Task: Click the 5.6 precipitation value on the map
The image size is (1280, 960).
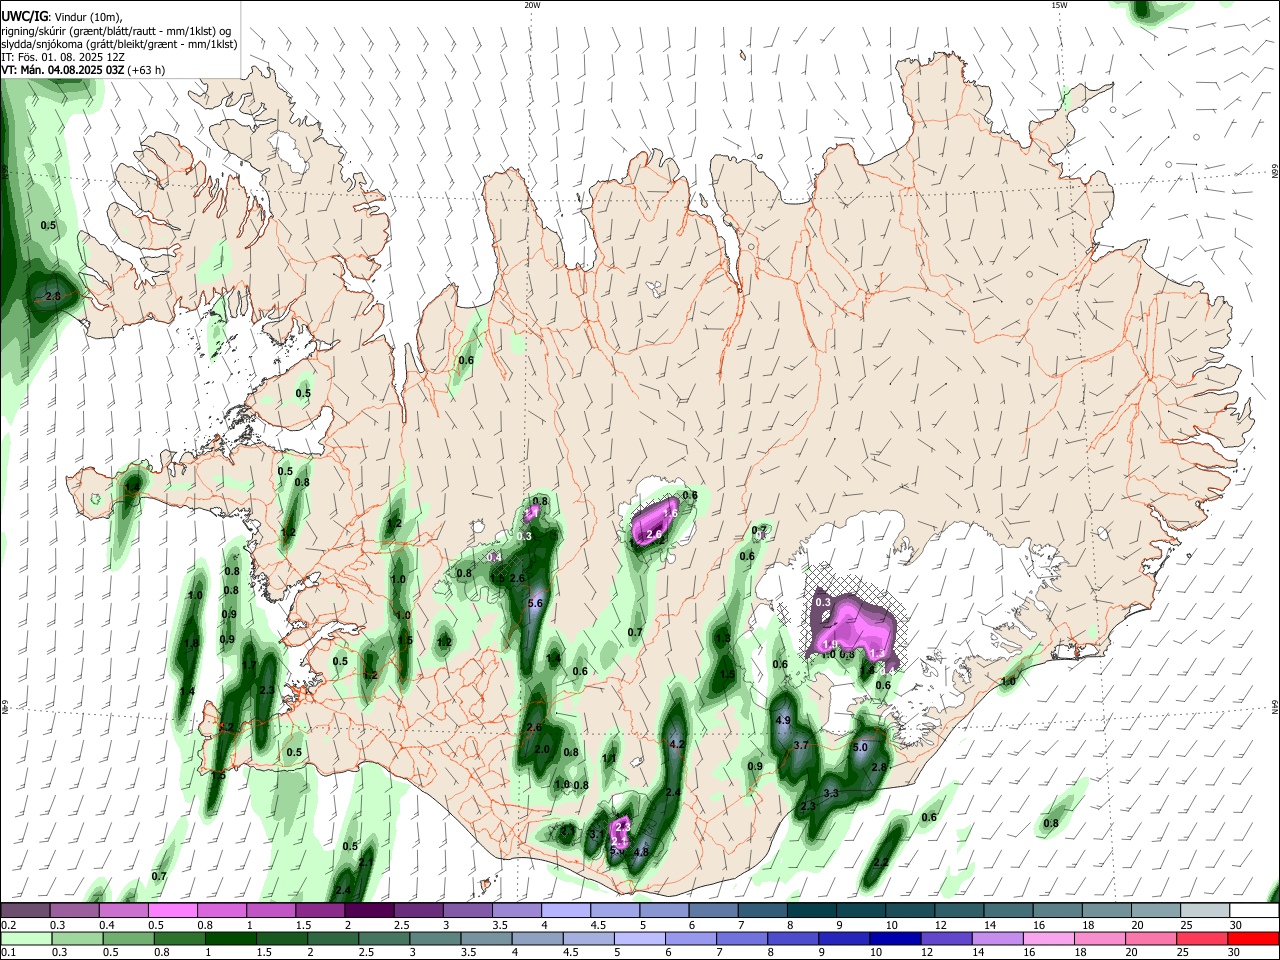Action: 534,603
